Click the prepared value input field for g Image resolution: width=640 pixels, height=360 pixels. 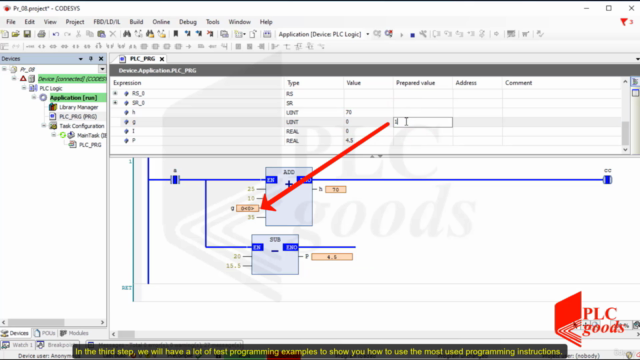(x=423, y=122)
